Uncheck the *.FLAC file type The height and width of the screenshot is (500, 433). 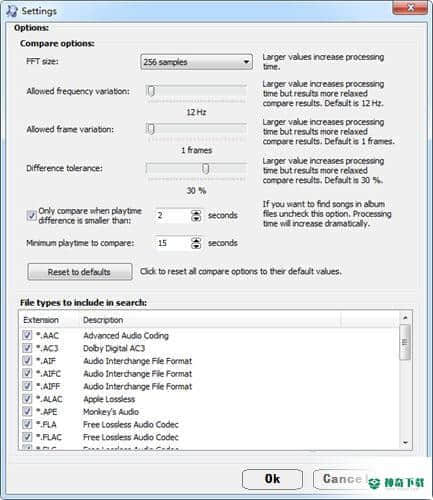(x=27, y=437)
